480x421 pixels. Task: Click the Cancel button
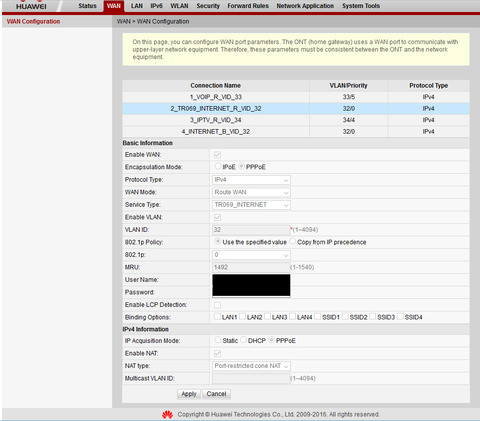click(216, 394)
